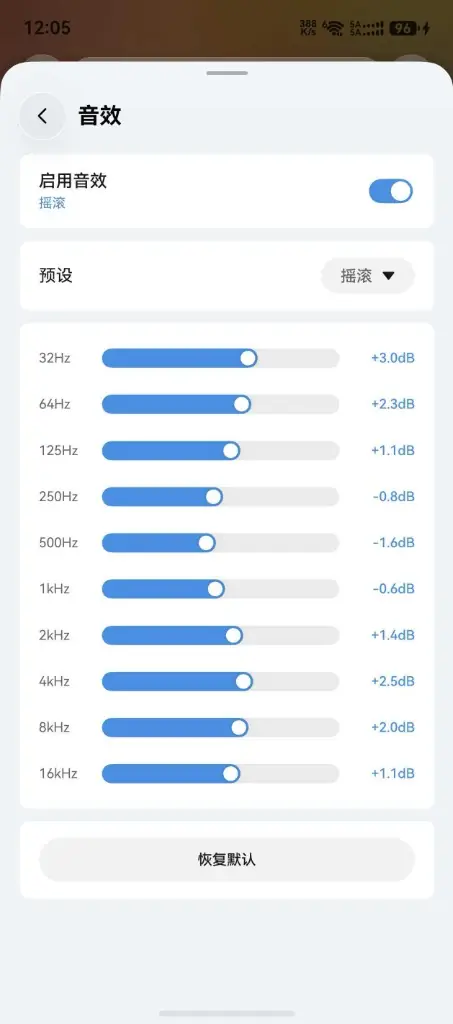Click the 32Hz slider handle

click(248, 358)
